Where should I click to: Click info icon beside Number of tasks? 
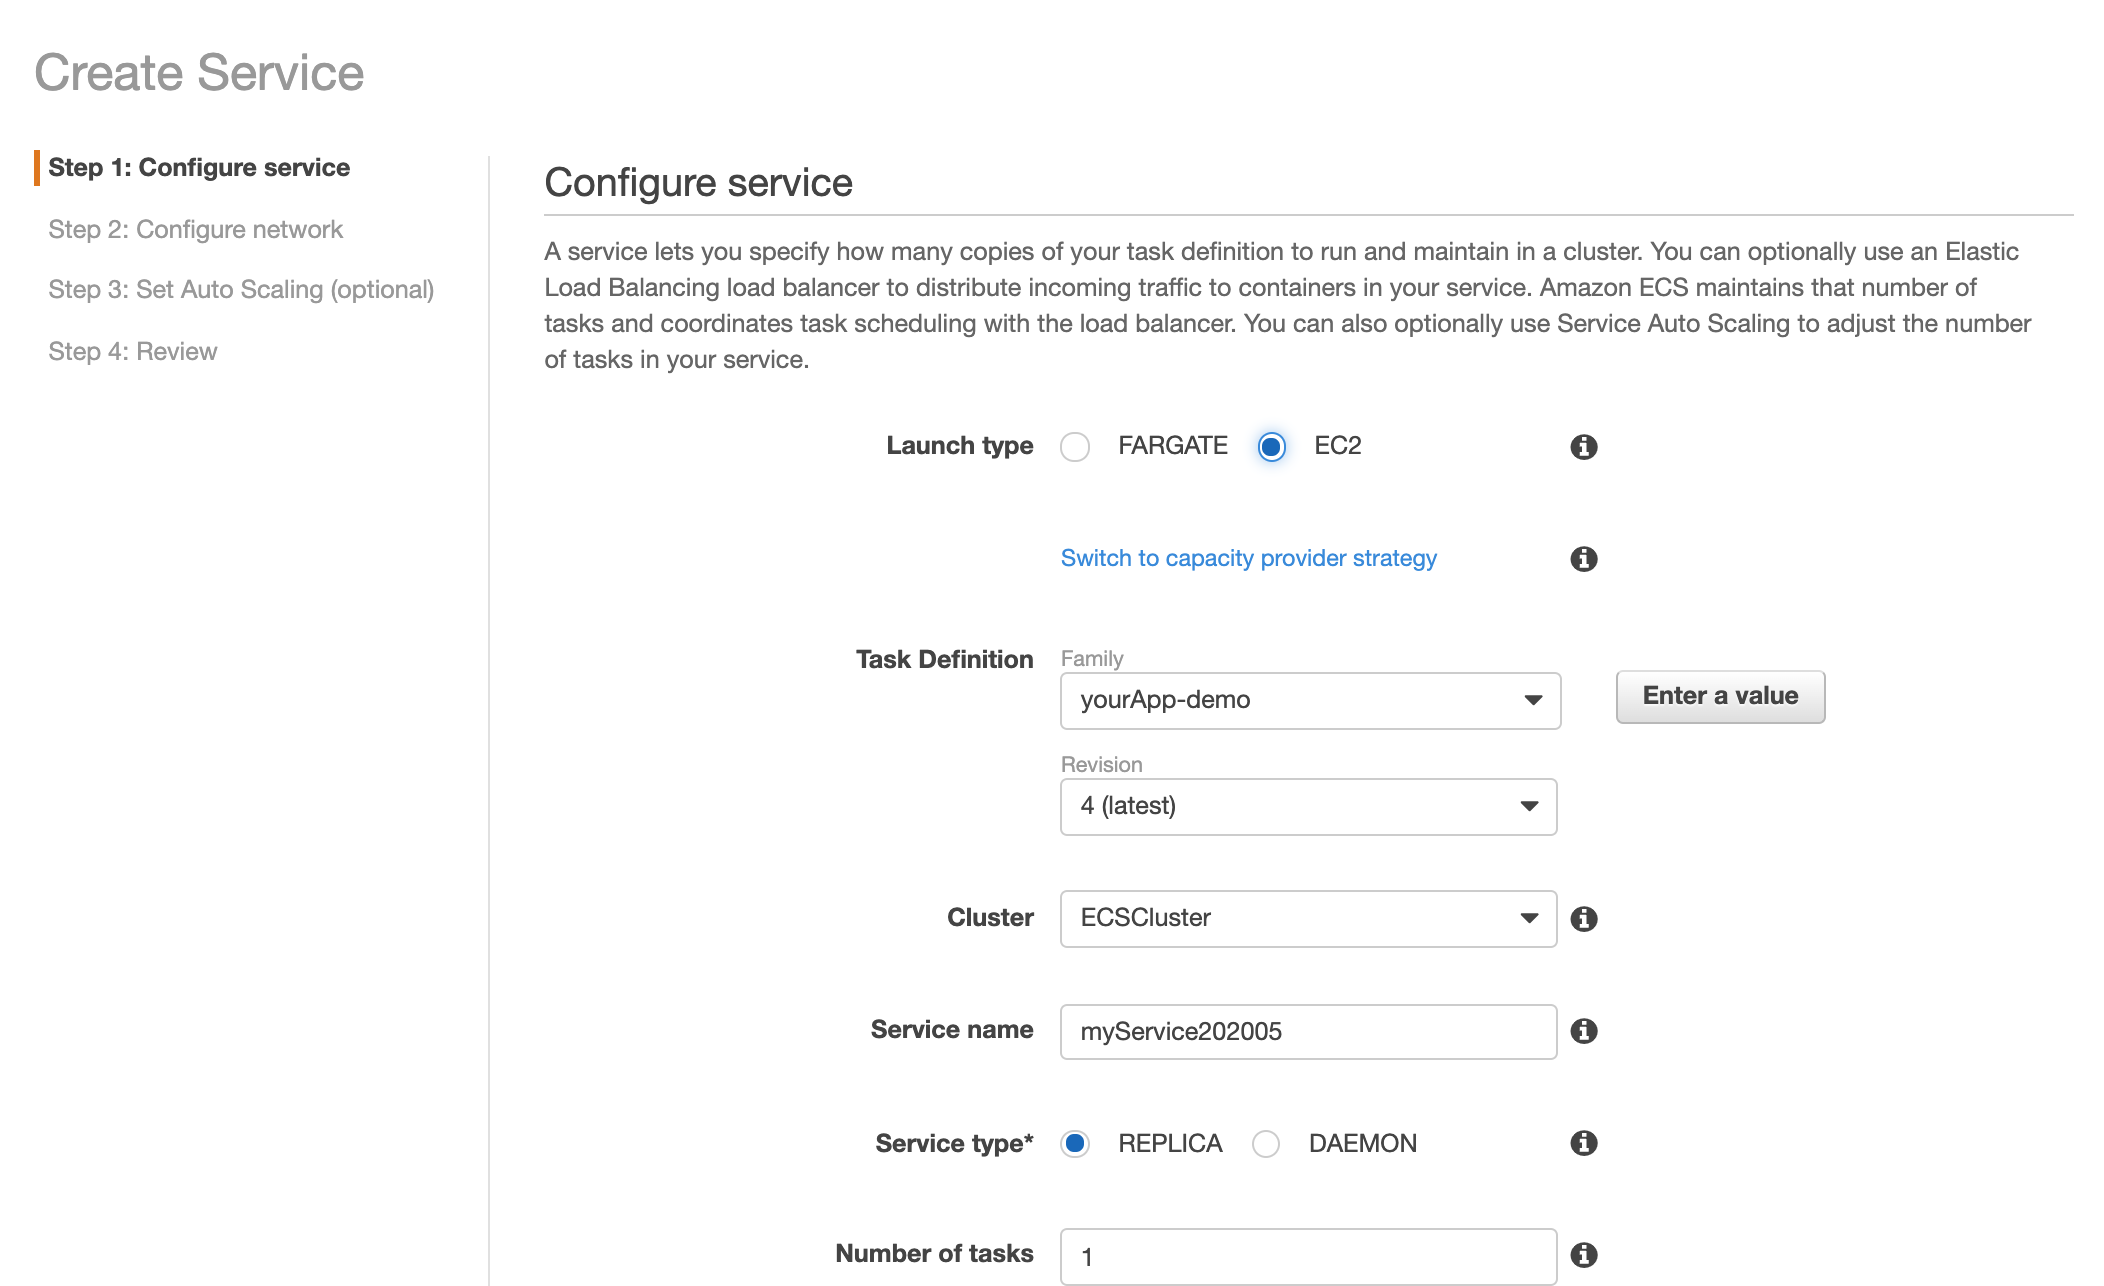pyautogui.click(x=1583, y=1255)
